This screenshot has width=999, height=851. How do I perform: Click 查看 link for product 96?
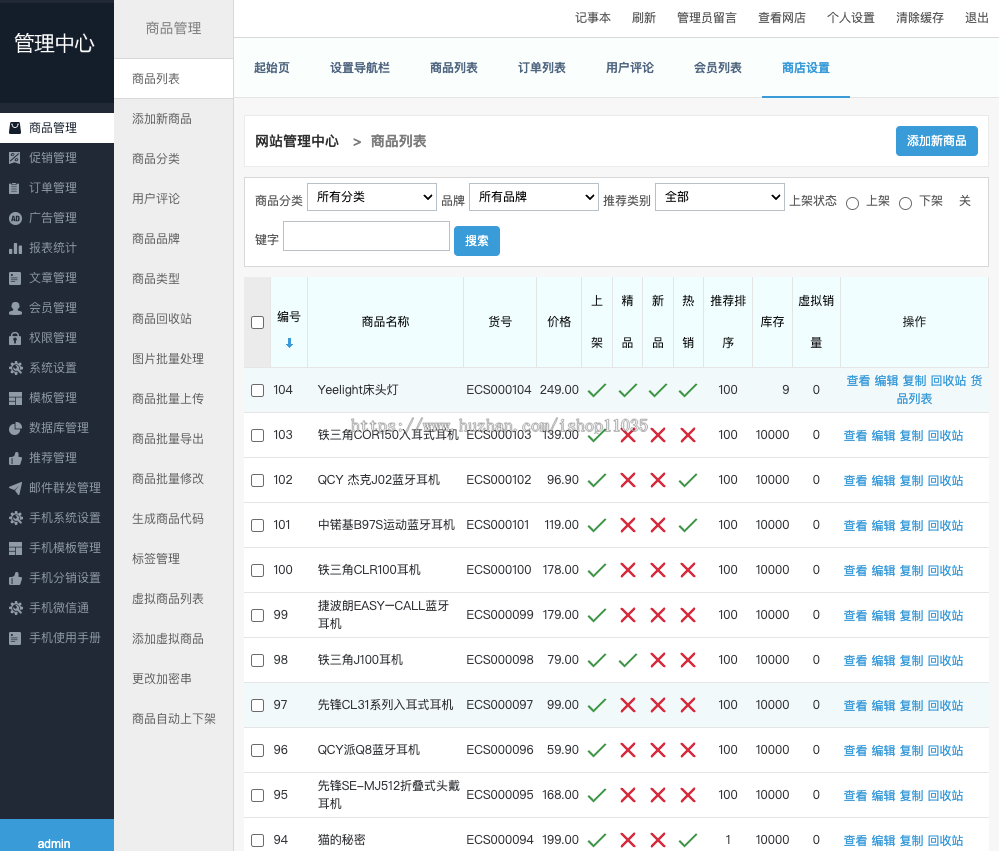click(x=855, y=750)
